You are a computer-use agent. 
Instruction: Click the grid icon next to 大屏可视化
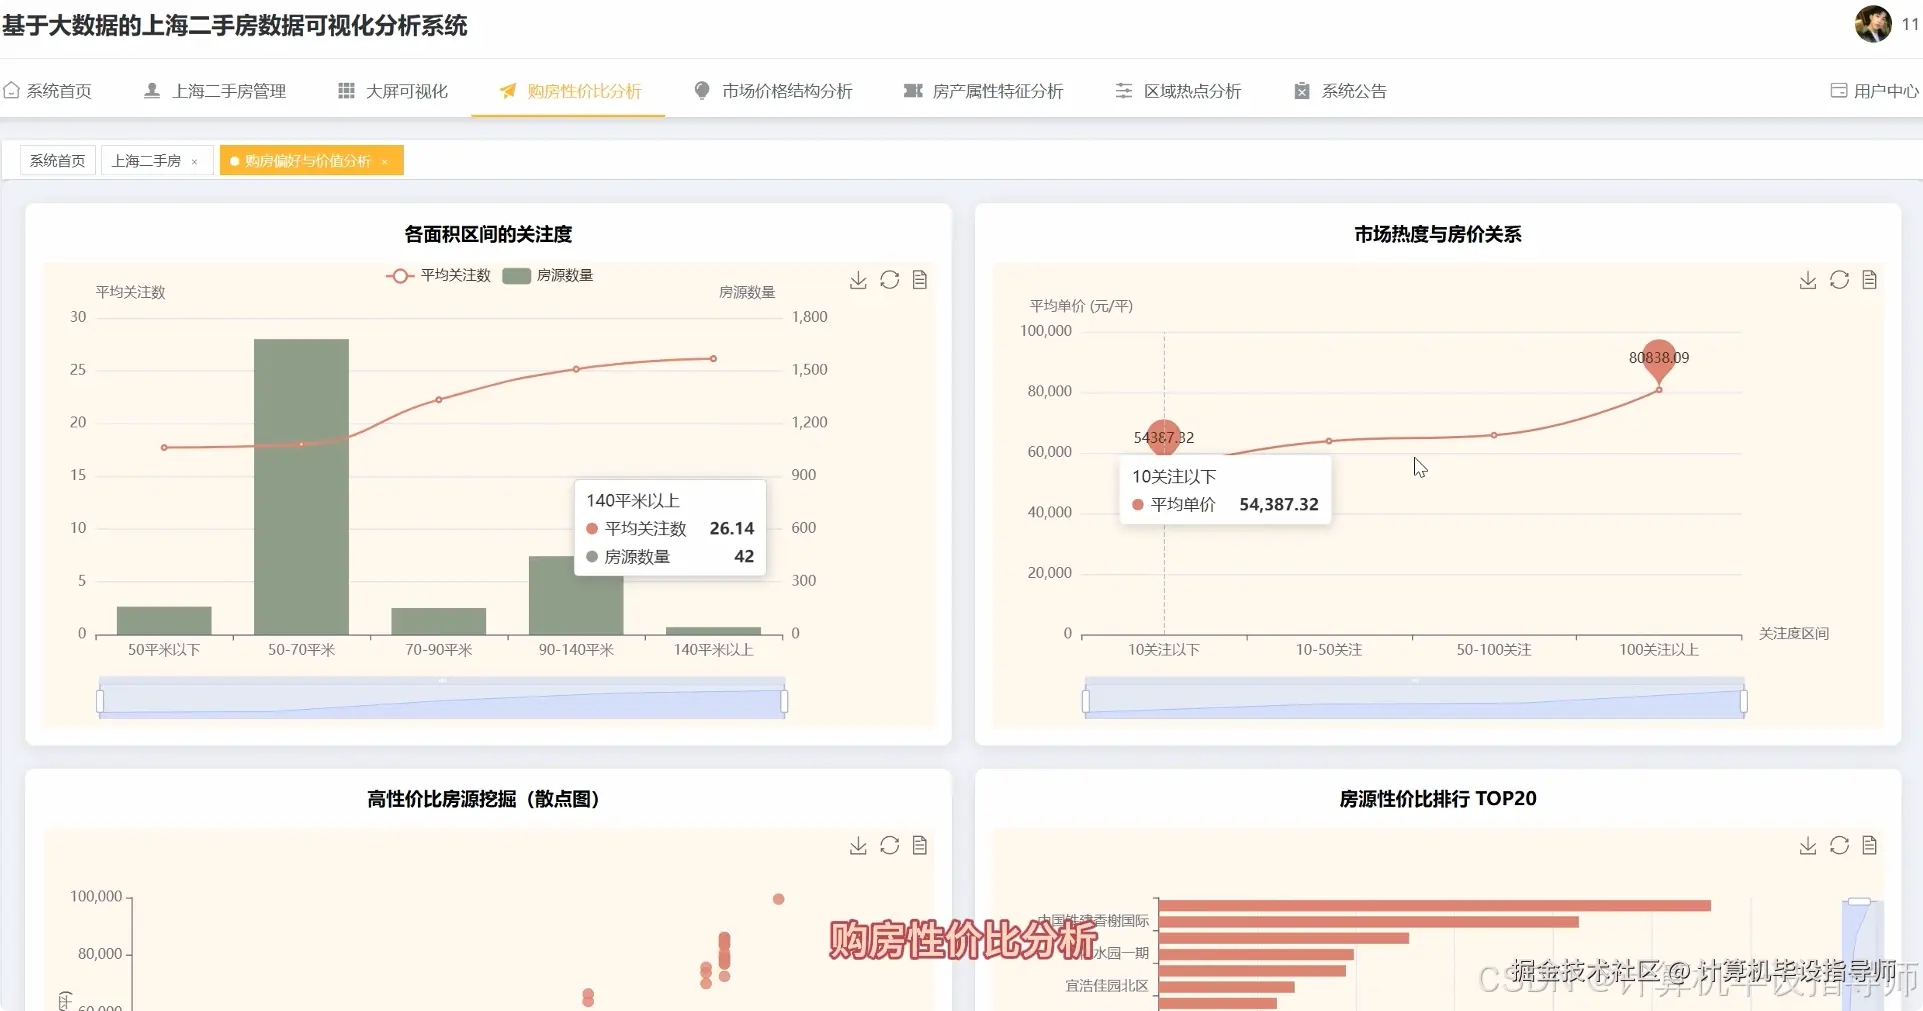346,90
